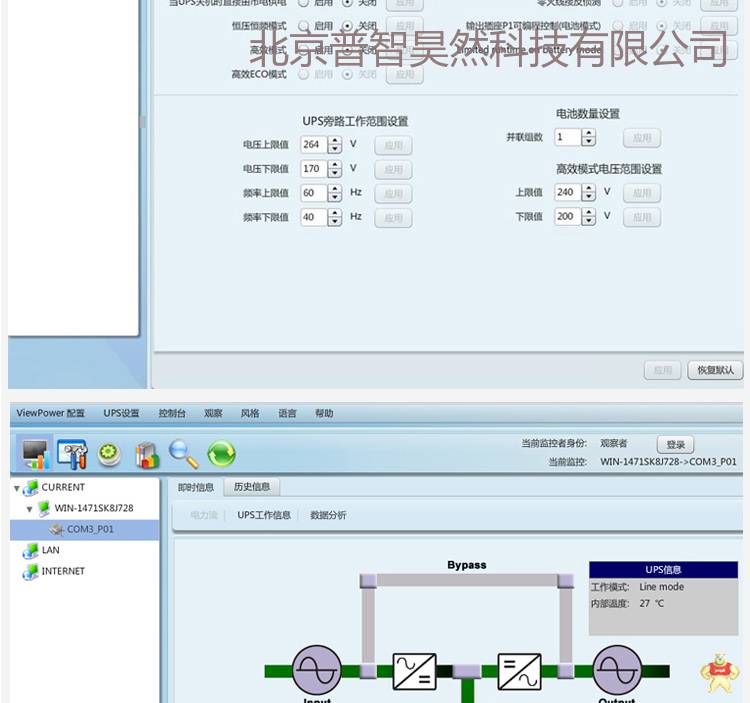Open the 风格 menu
This screenshot has height=703, width=750.
pyautogui.click(x=250, y=413)
